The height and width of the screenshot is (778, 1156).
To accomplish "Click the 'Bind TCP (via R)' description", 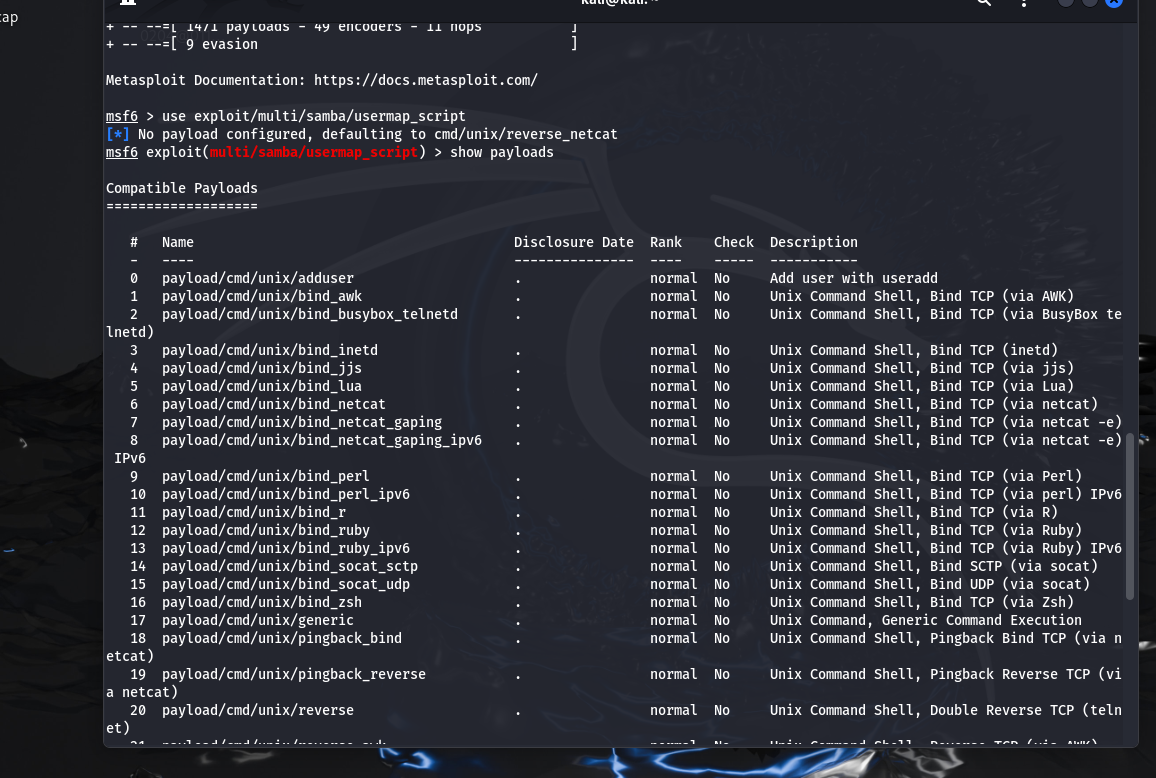I will pos(994,512).
